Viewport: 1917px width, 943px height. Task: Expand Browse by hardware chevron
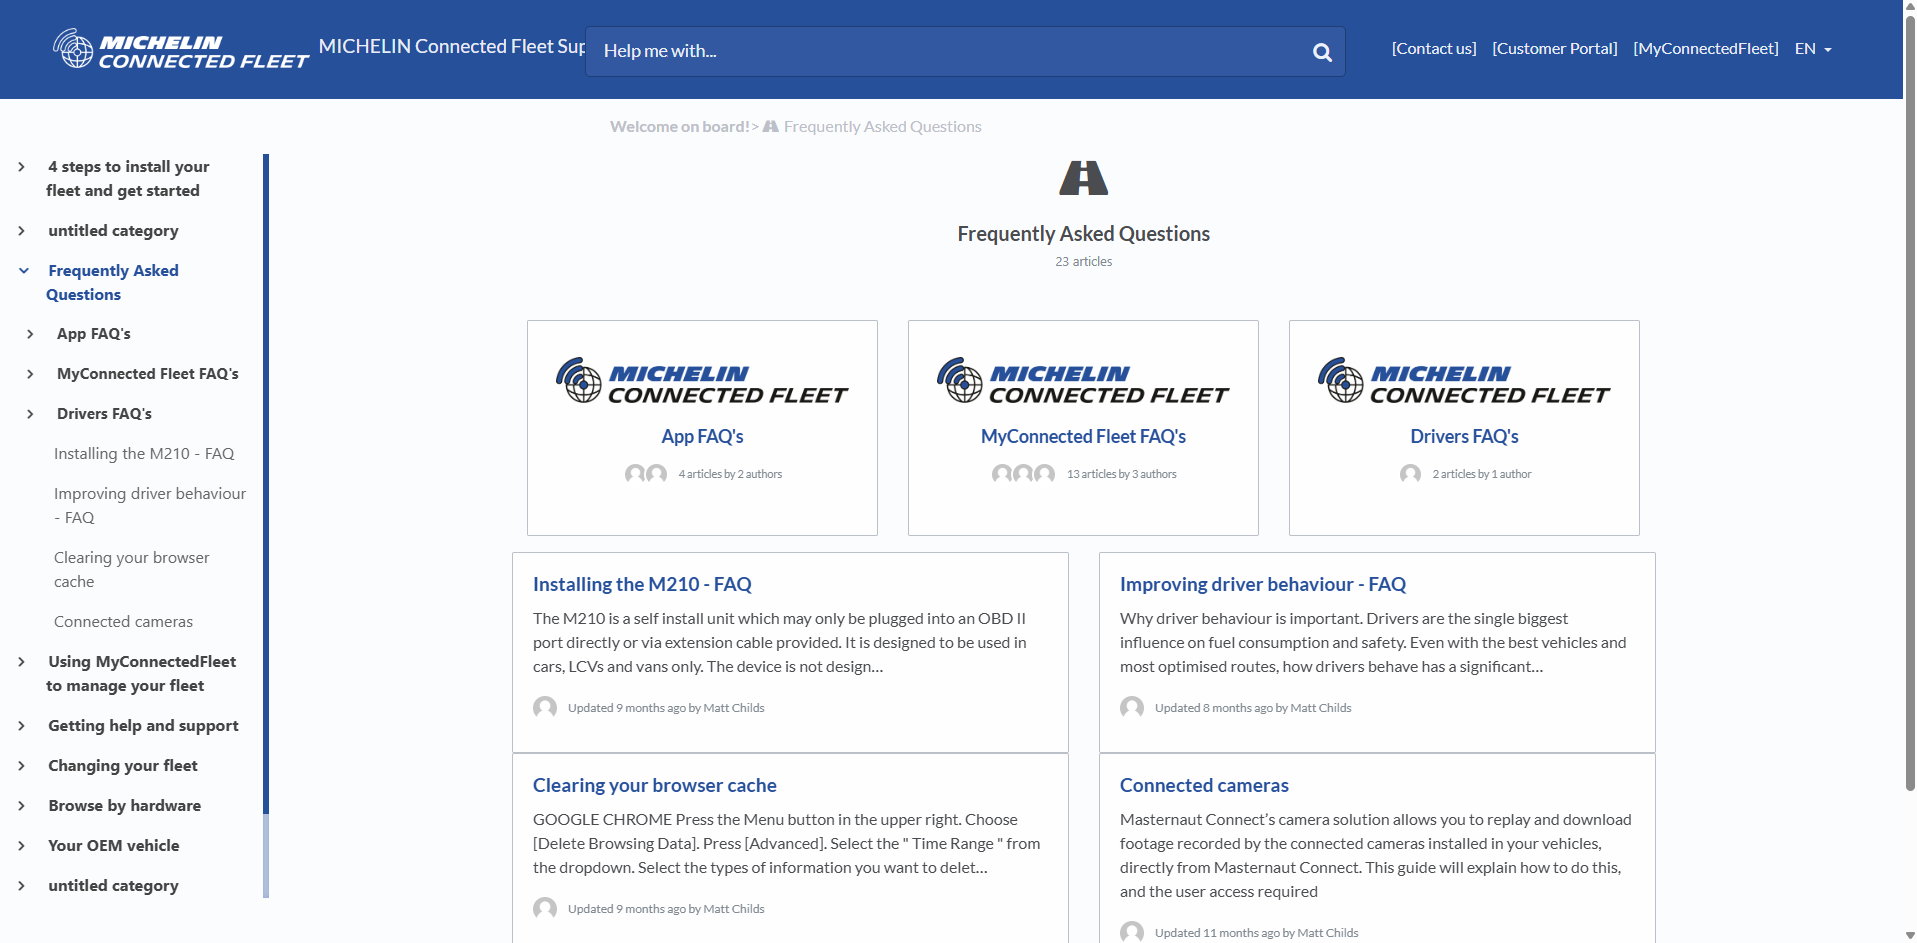(22, 806)
